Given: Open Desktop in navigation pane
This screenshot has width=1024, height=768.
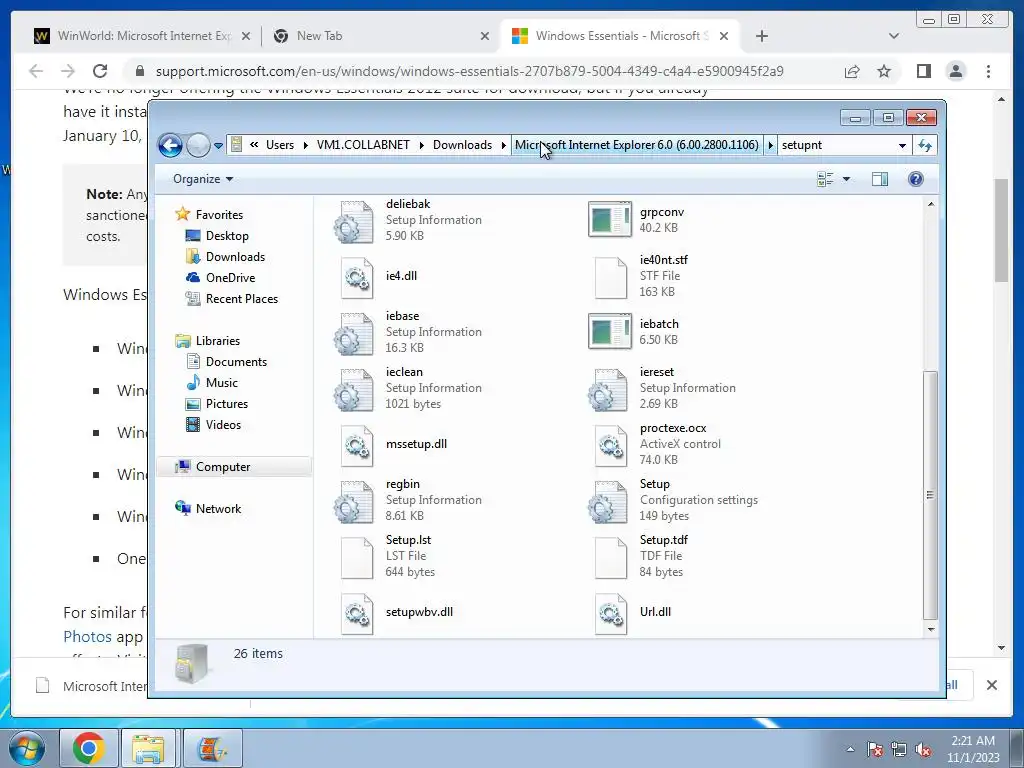Looking at the screenshot, I should click(x=227, y=236).
